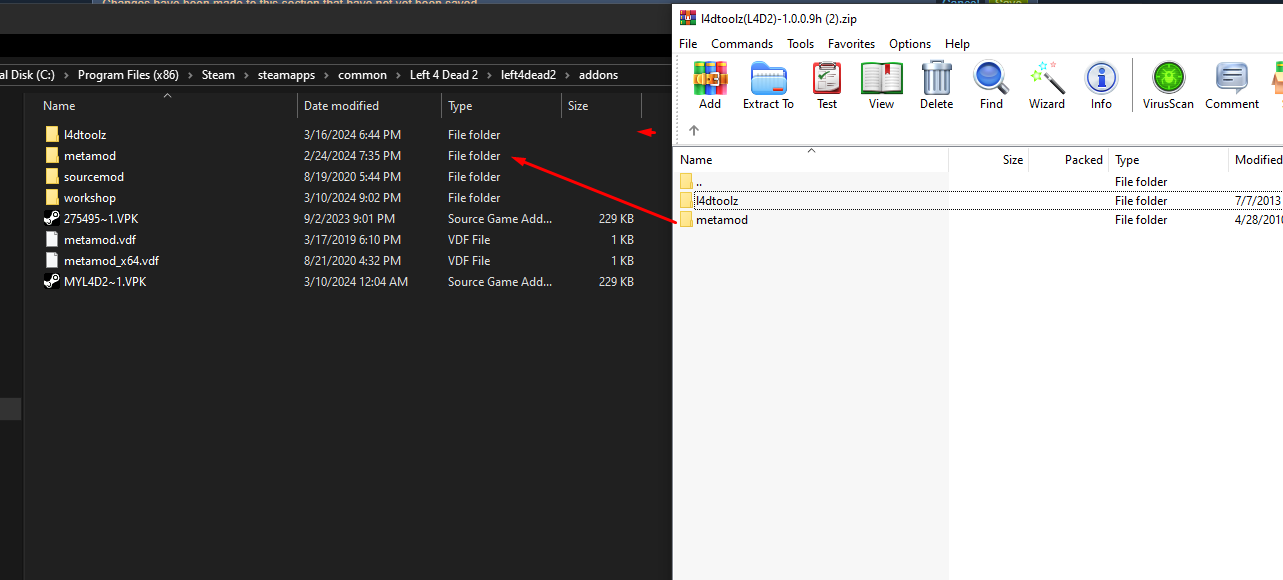This screenshot has width=1283, height=580.
Task: Click the steamapps breadcrumb
Action: [x=286, y=75]
